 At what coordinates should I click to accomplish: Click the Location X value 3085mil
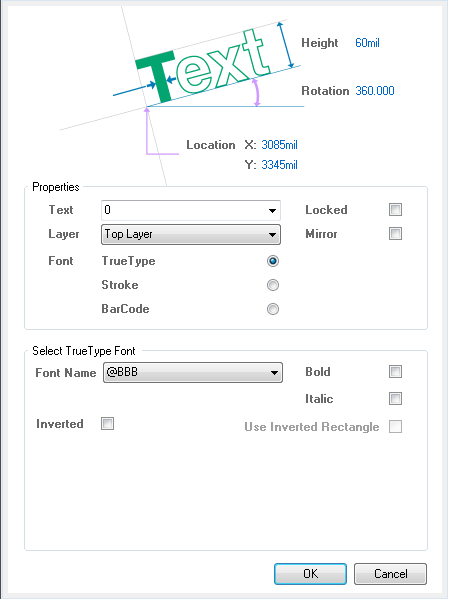(x=279, y=145)
